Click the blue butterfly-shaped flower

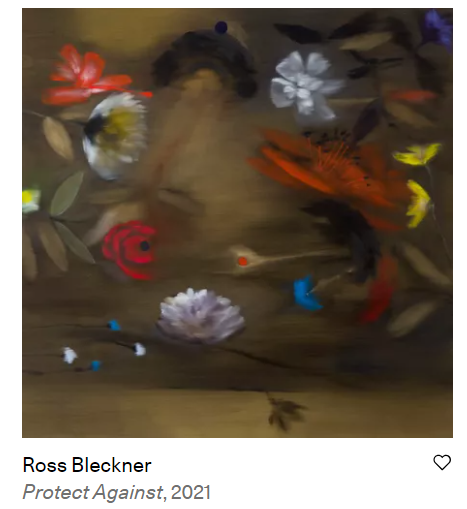click(x=306, y=293)
